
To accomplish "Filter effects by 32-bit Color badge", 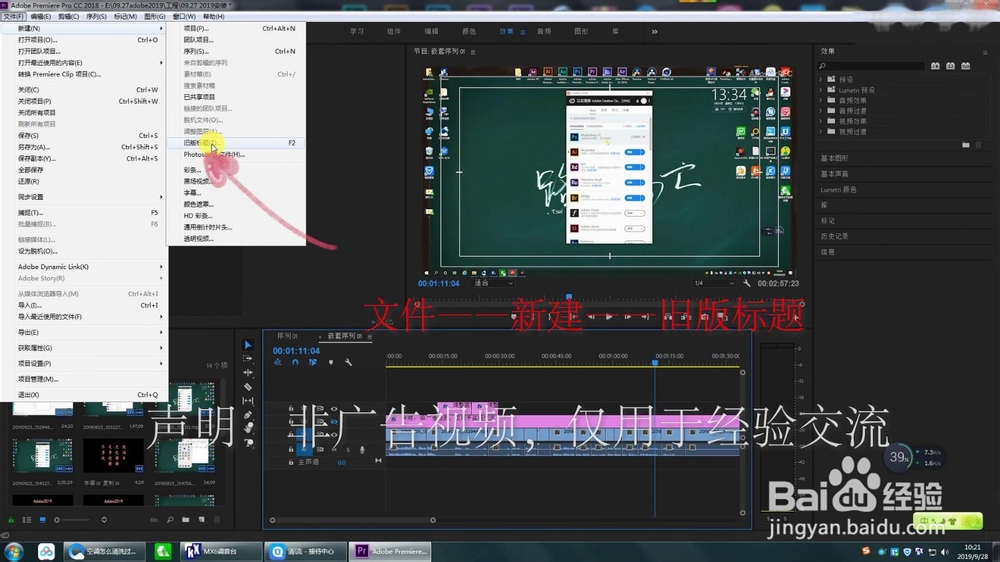I will point(950,66).
